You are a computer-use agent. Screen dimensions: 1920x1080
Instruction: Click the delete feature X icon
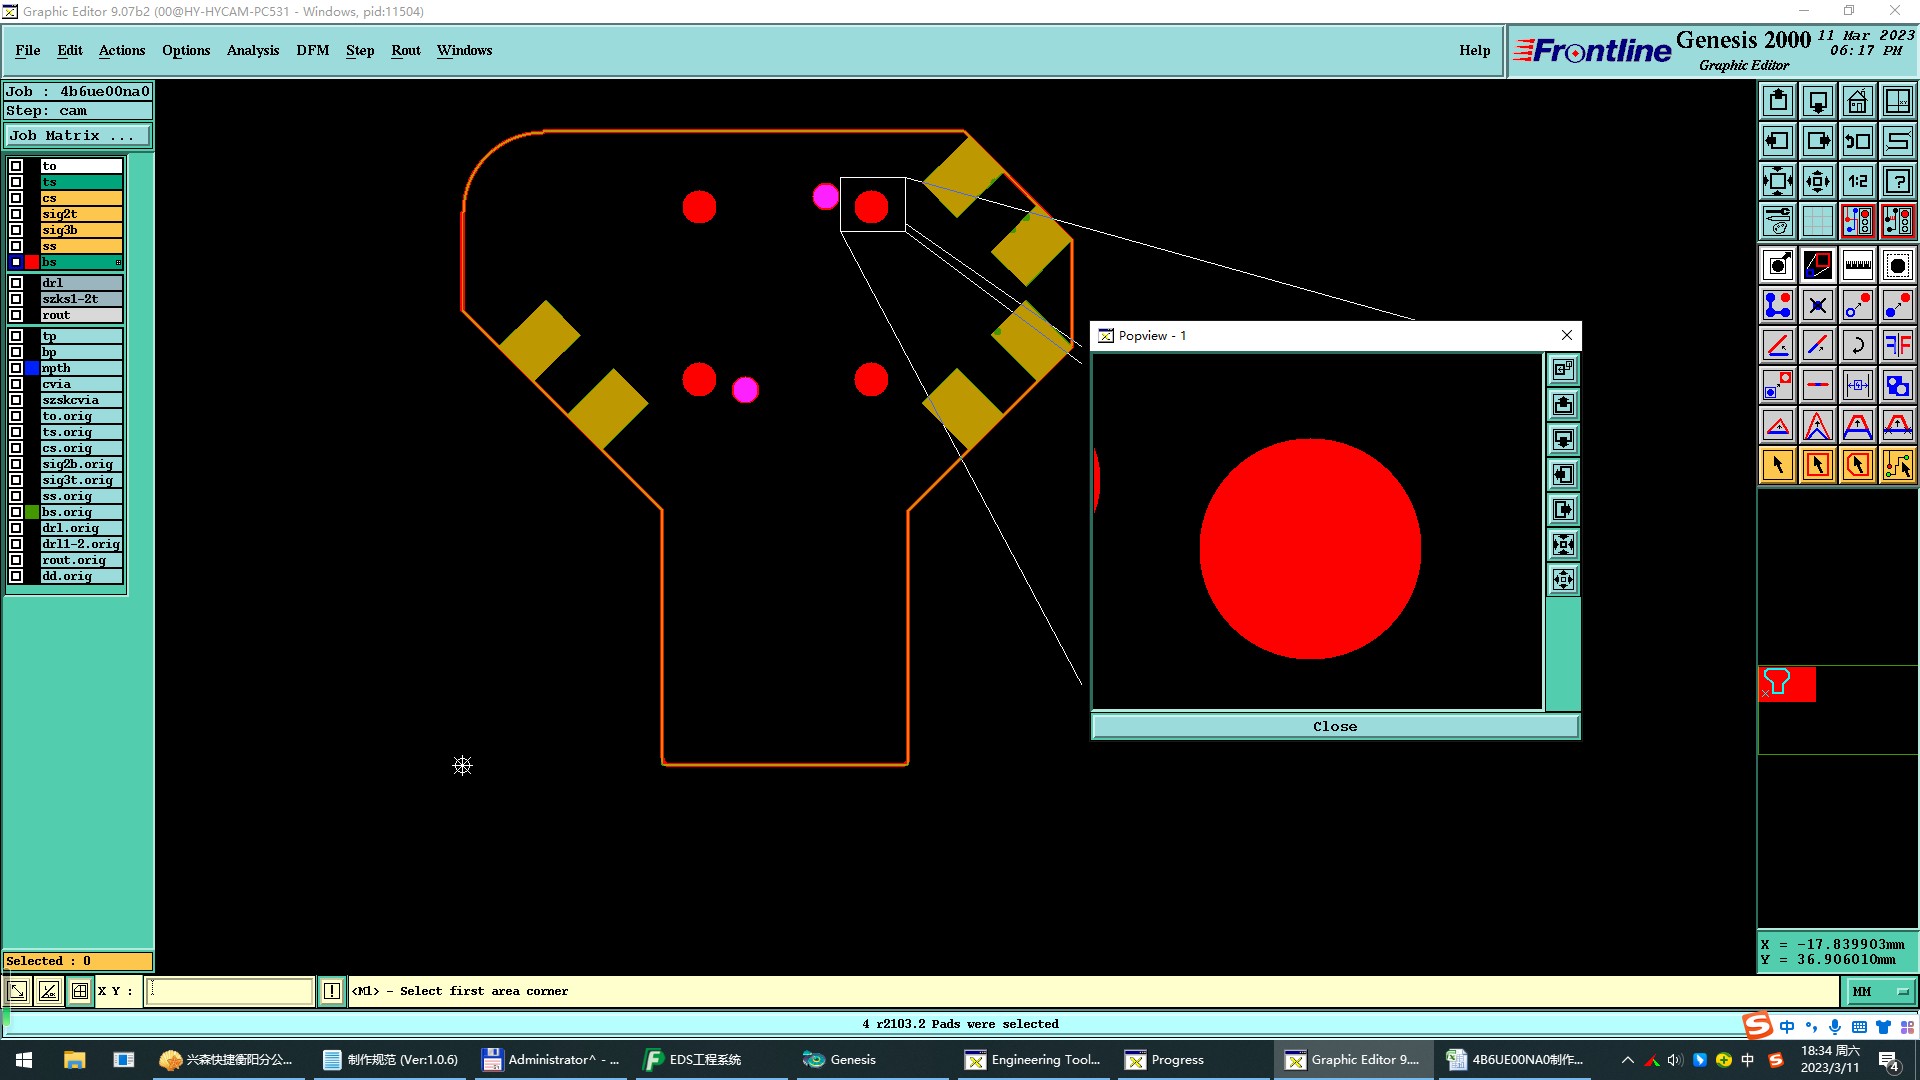[1817, 305]
